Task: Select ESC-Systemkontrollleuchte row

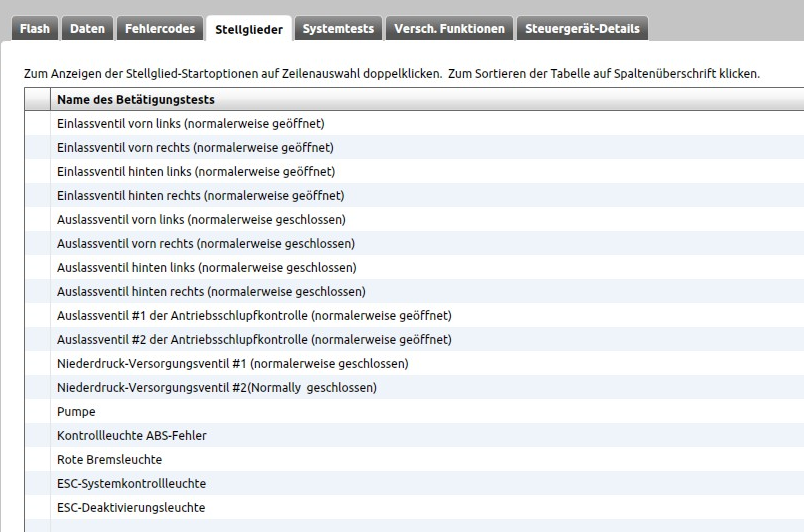Action: click(x=131, y=484)
